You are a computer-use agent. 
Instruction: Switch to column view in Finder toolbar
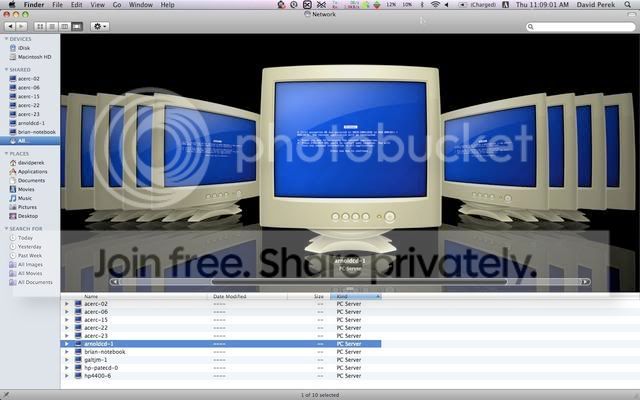point(64,27)
